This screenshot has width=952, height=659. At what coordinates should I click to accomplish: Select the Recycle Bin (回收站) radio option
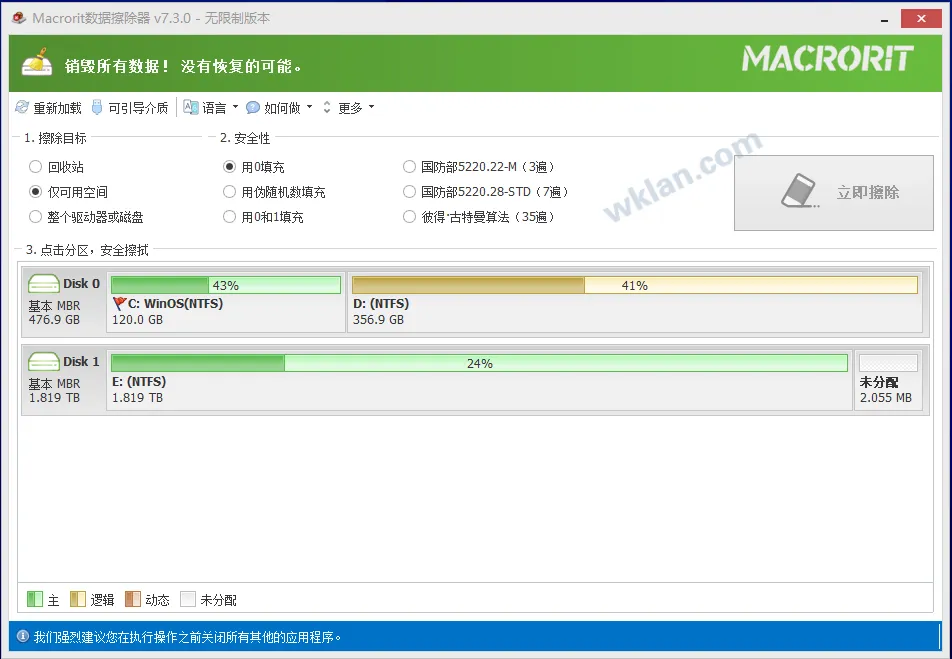tap(35, 166)
